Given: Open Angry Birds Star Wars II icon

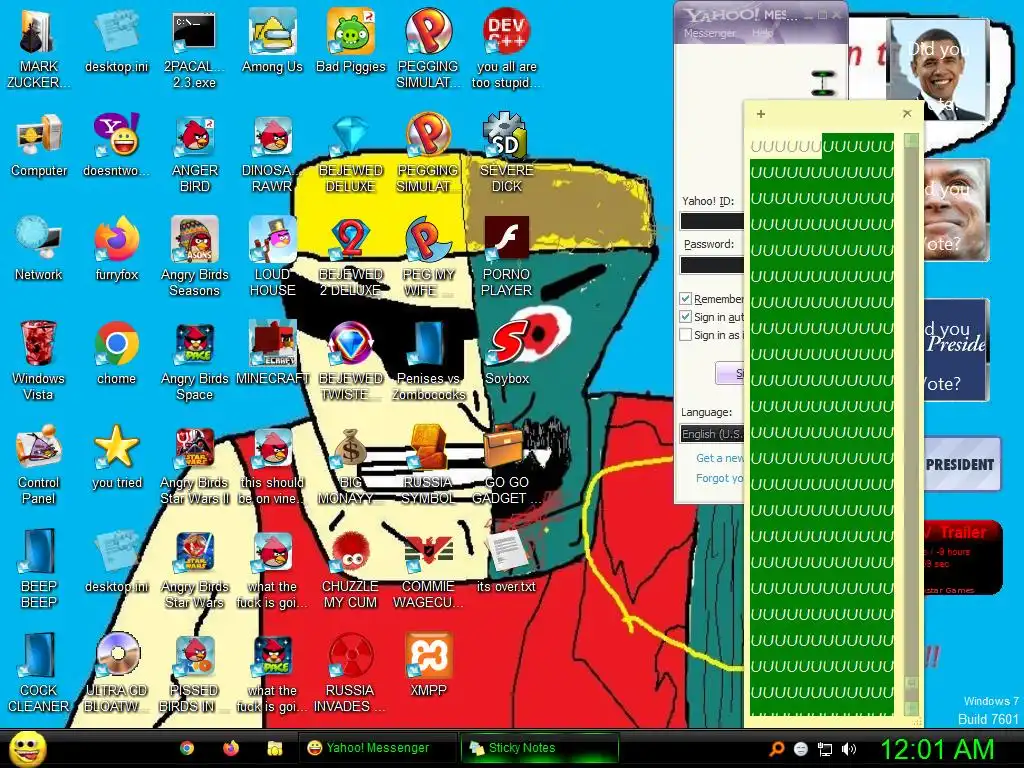Looking at the screenshot, I should click(195, 464).
